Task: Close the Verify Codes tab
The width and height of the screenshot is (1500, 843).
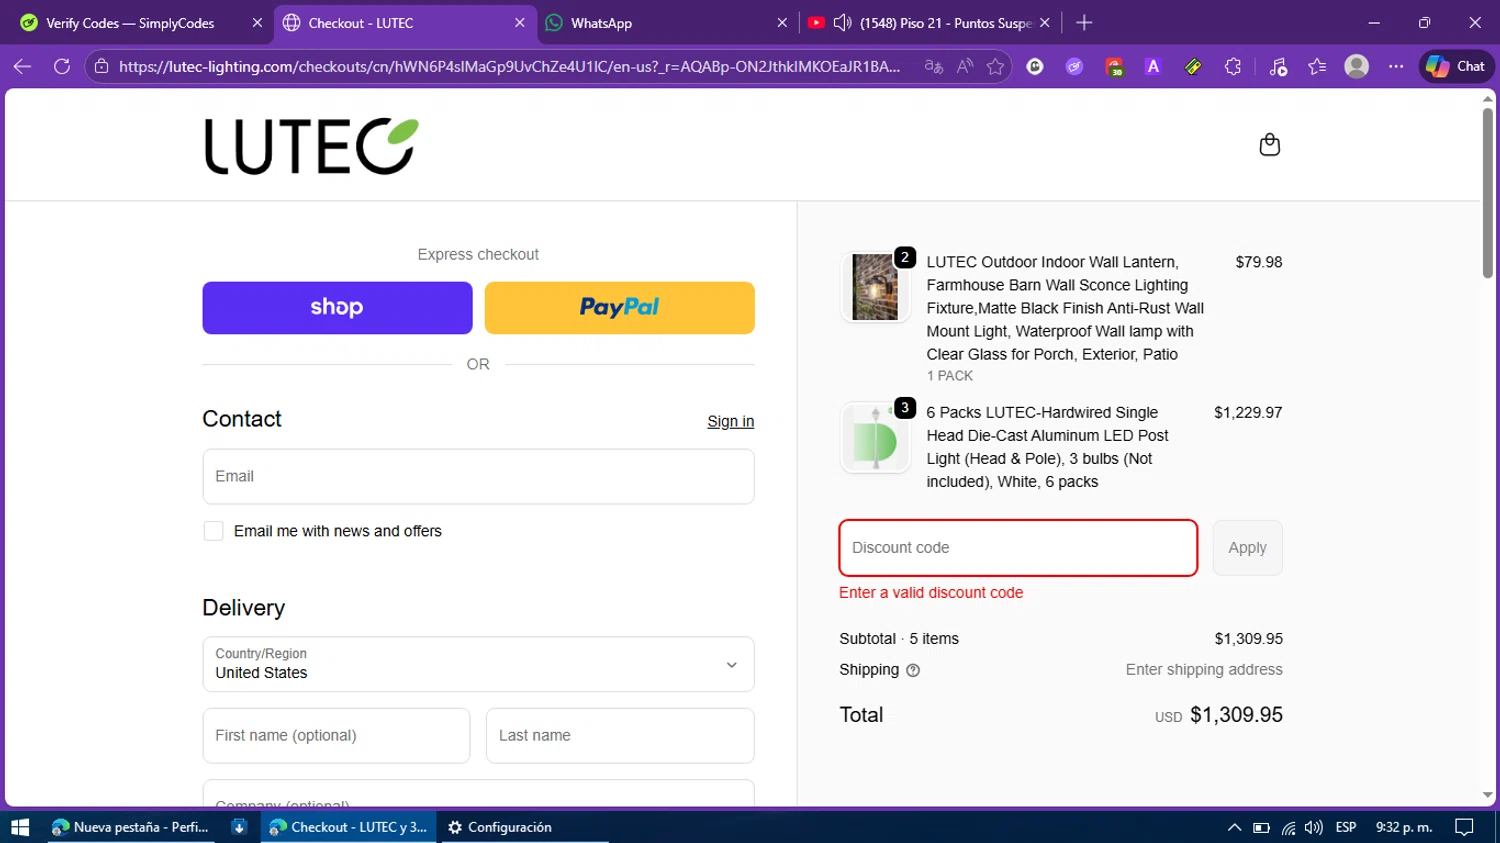Action: (257, 23)
